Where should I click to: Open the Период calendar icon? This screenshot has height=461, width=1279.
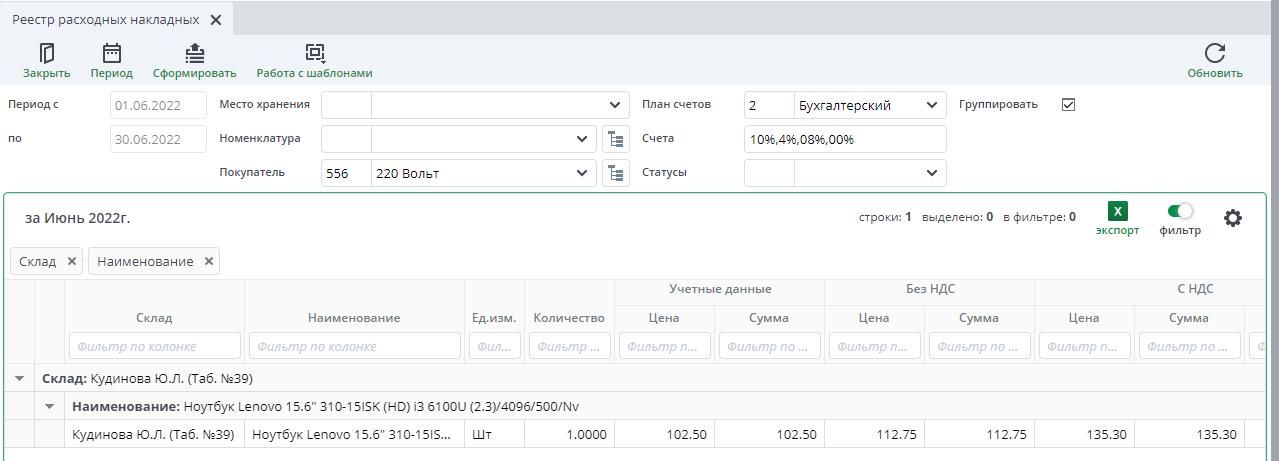click(x=111, y=54)
